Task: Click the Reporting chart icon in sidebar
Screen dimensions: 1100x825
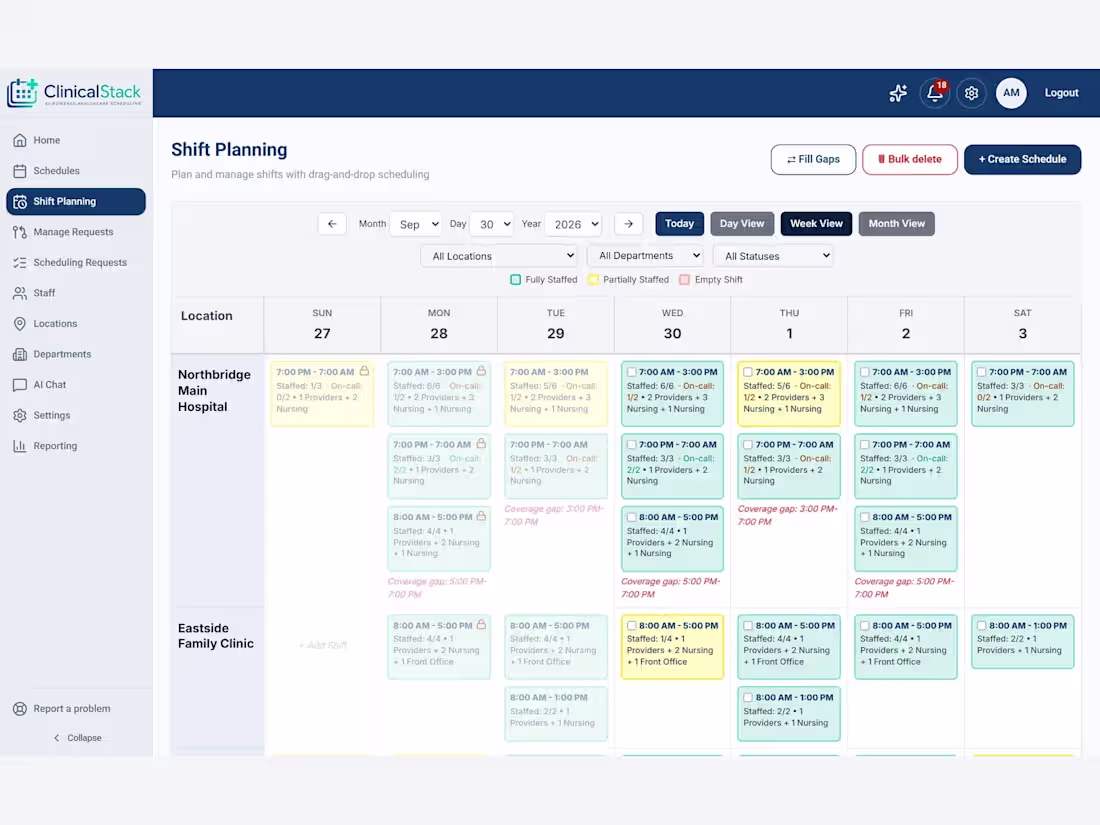Action: [20, 446]
